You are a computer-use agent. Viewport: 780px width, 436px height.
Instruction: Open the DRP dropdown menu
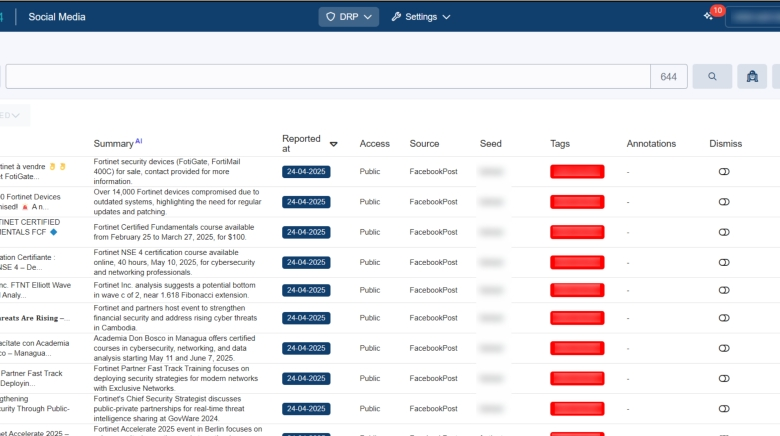349,17
